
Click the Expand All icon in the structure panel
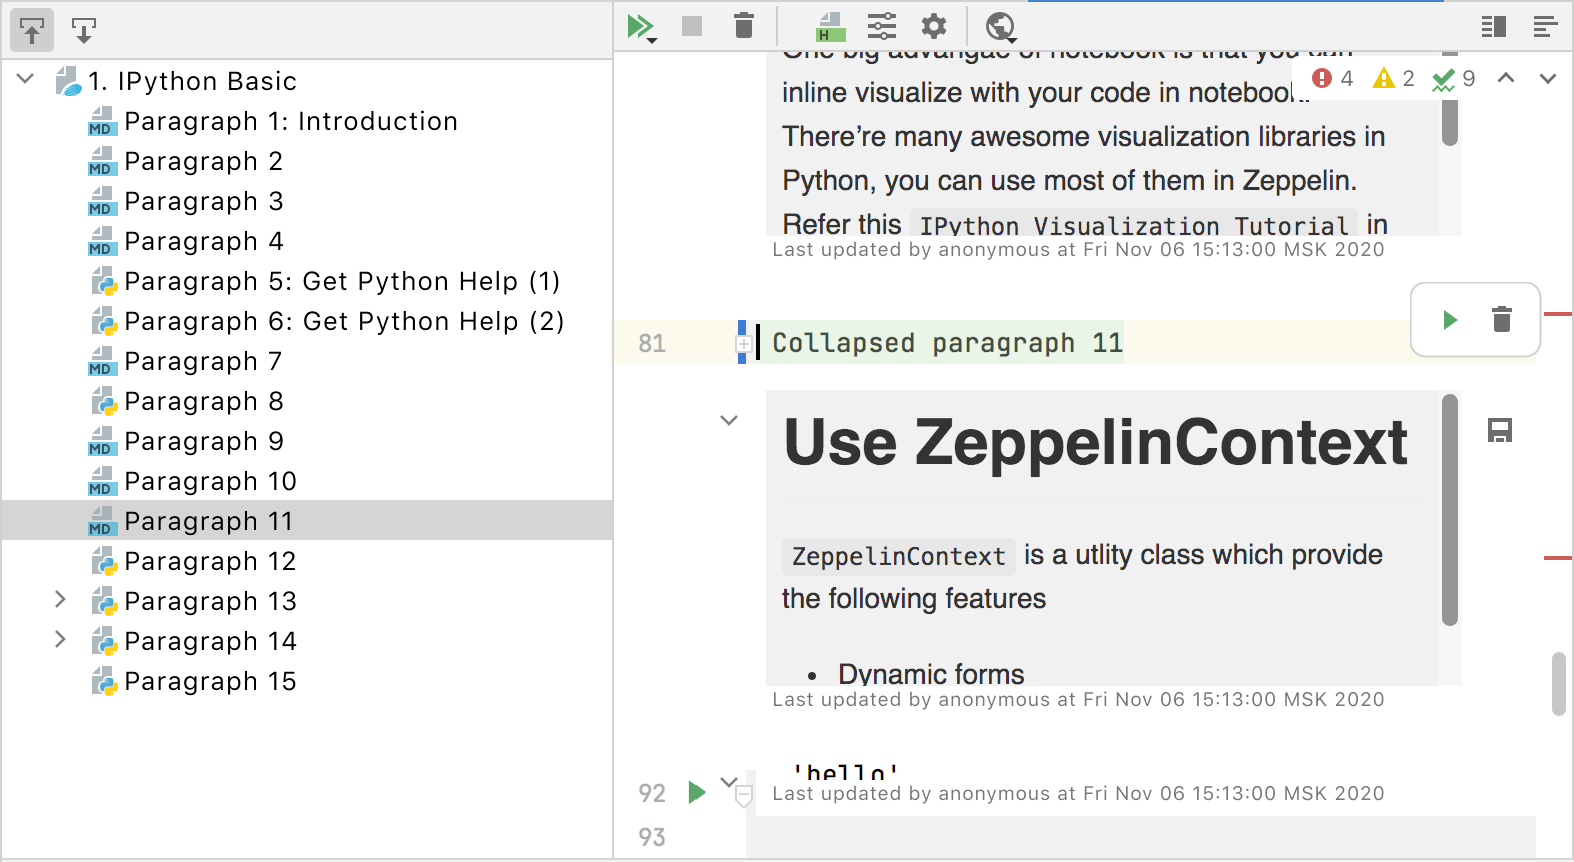tap(32, 31)
